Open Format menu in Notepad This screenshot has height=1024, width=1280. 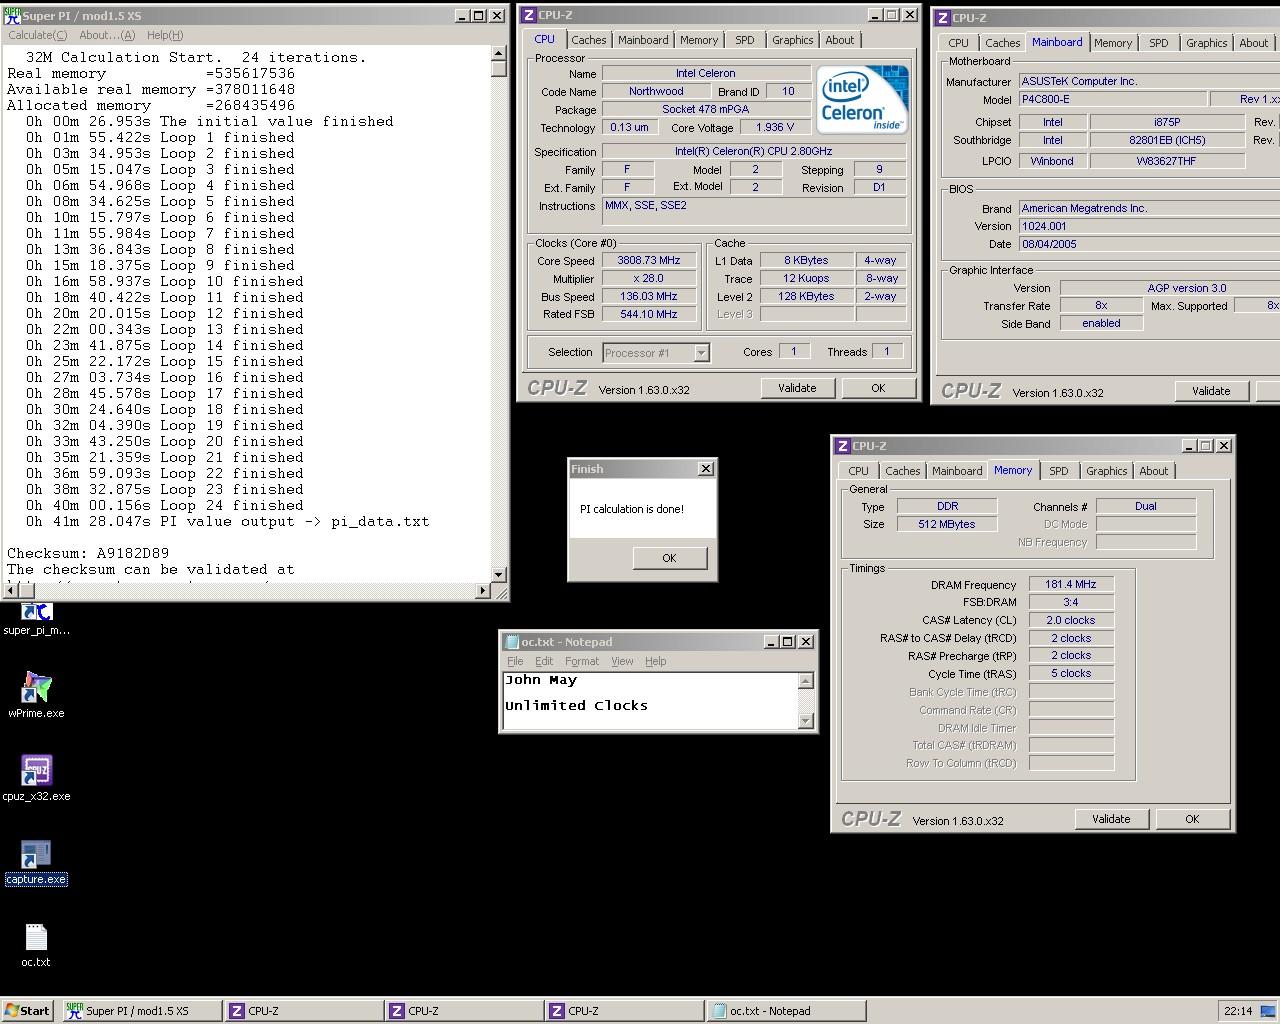(582, 661)
